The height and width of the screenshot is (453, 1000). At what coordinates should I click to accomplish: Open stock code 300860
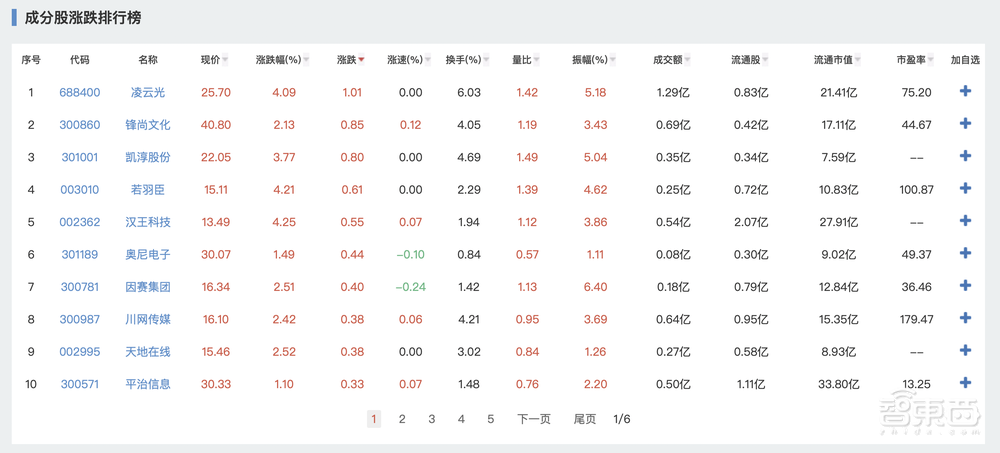coord(80,124)
